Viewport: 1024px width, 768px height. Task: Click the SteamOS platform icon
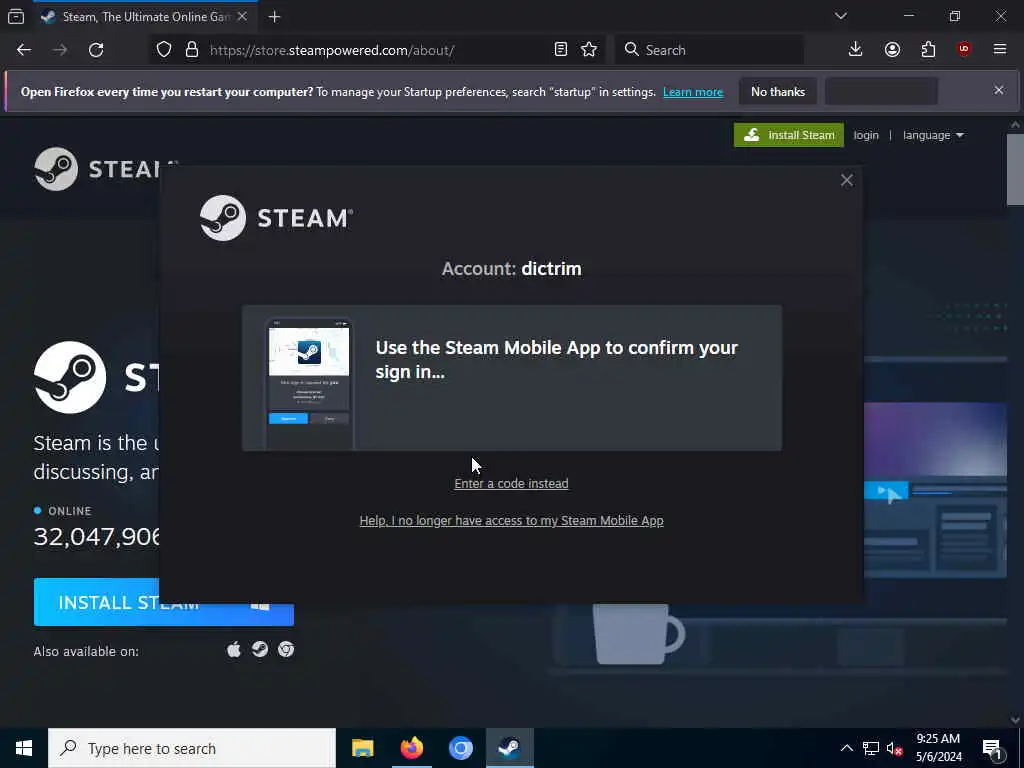pyautogui.click(x=260, y=650)
